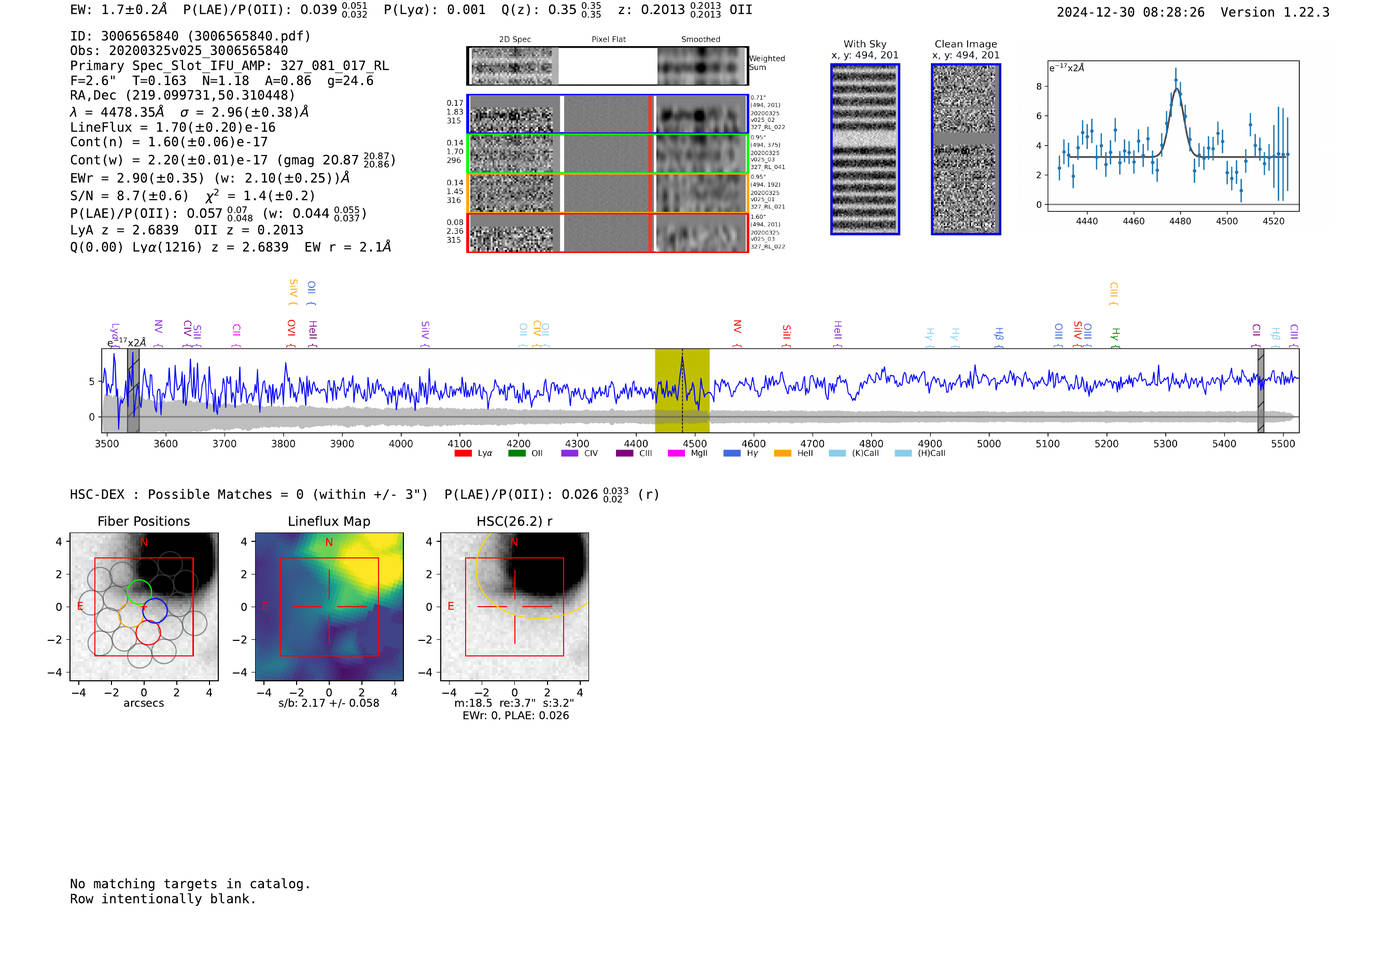Click the orange HeII legend swatch

[782, 453]
